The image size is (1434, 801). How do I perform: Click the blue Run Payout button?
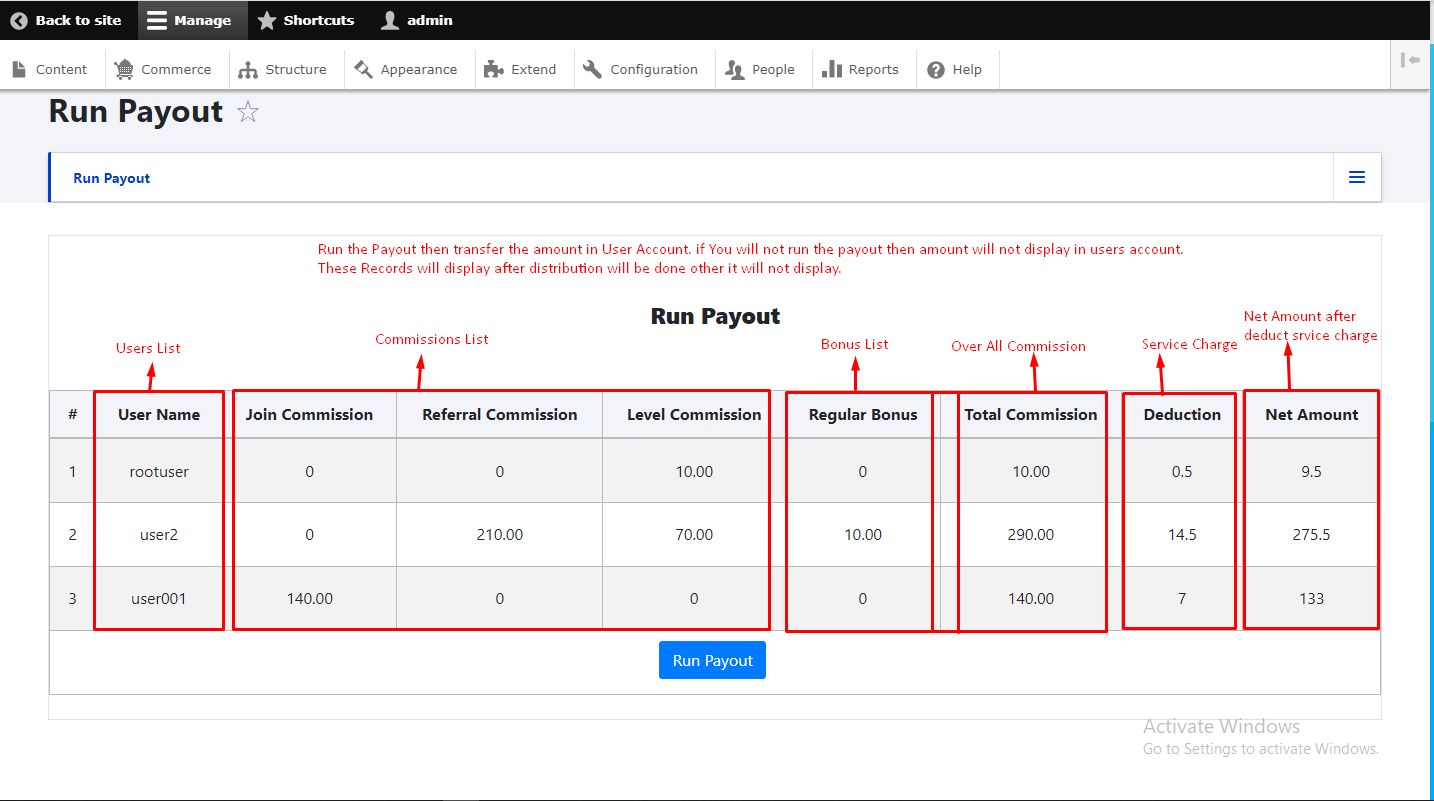point(712,660)
